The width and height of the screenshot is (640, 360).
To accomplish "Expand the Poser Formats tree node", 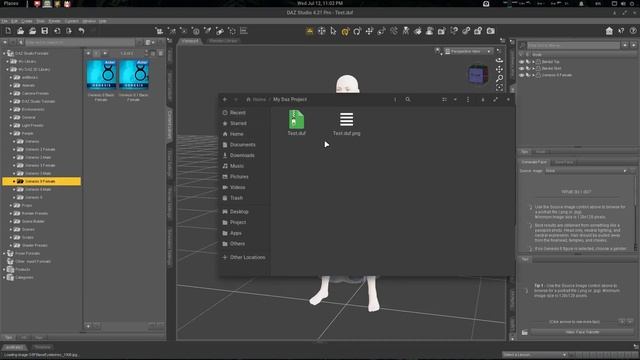I will point(4,253).
